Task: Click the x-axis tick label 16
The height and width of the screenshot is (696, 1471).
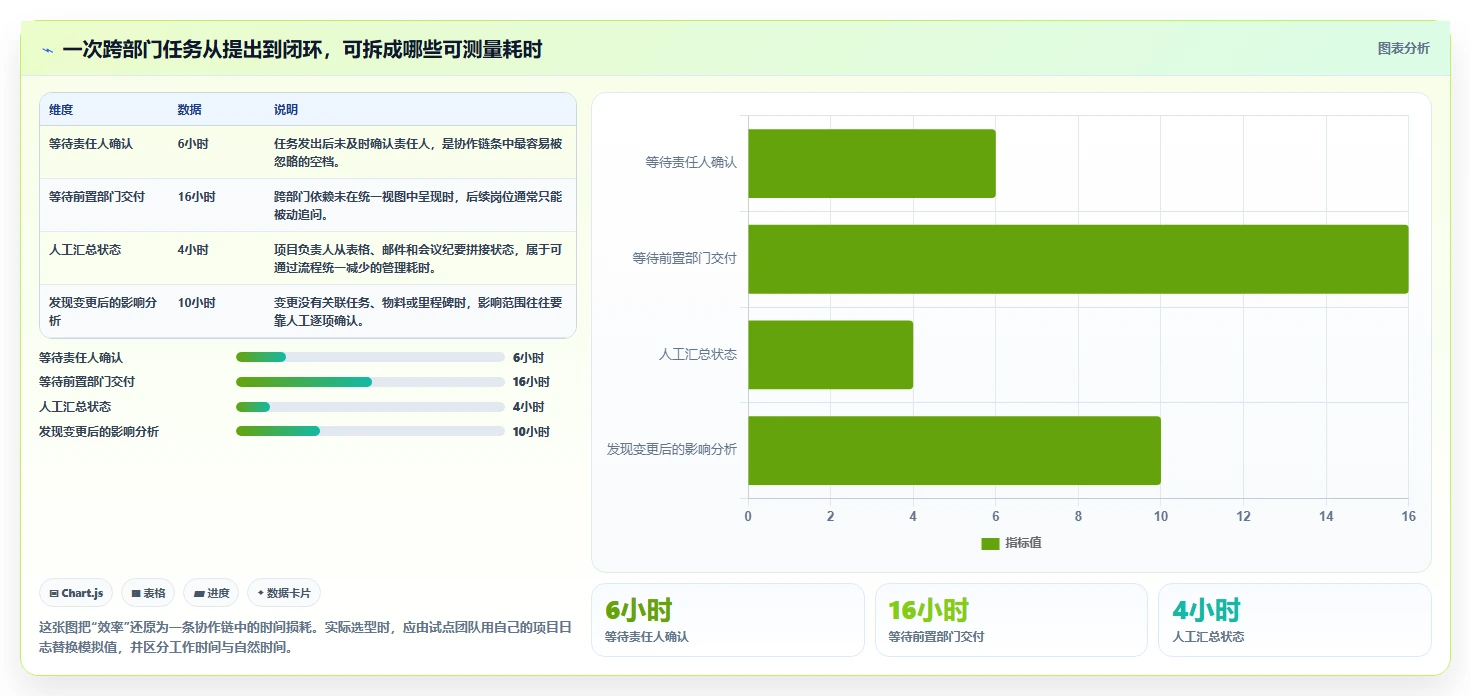Action: click(1408, 516)
